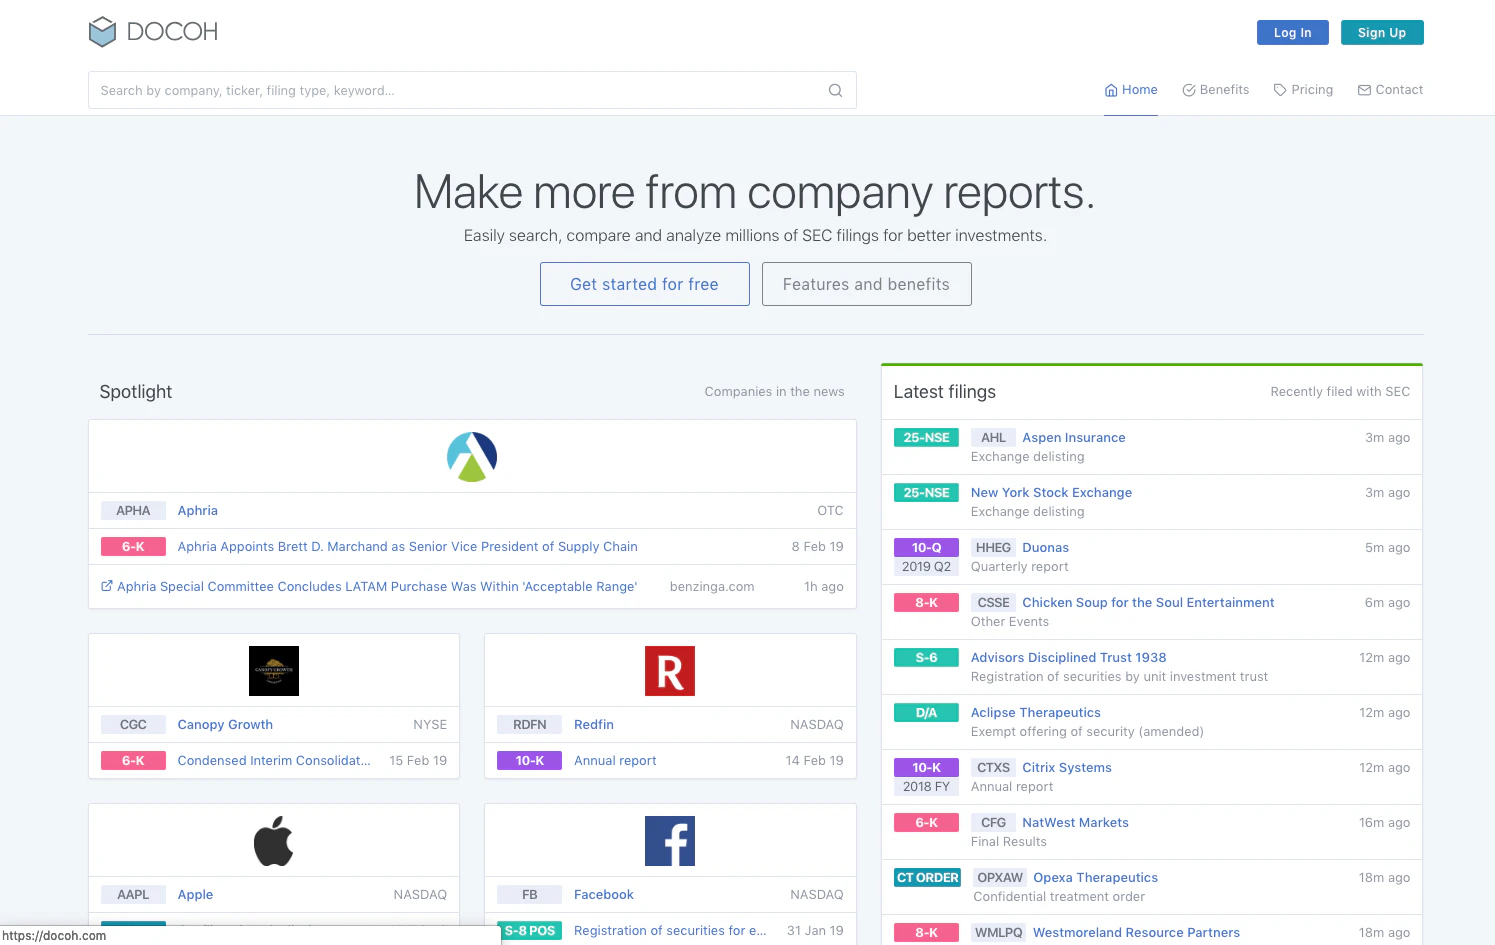Viewport: 1495px width, 945px height.
Task: Open Advisors Disciplined Trust 1938 link
Action: [x=1069, y=658]
